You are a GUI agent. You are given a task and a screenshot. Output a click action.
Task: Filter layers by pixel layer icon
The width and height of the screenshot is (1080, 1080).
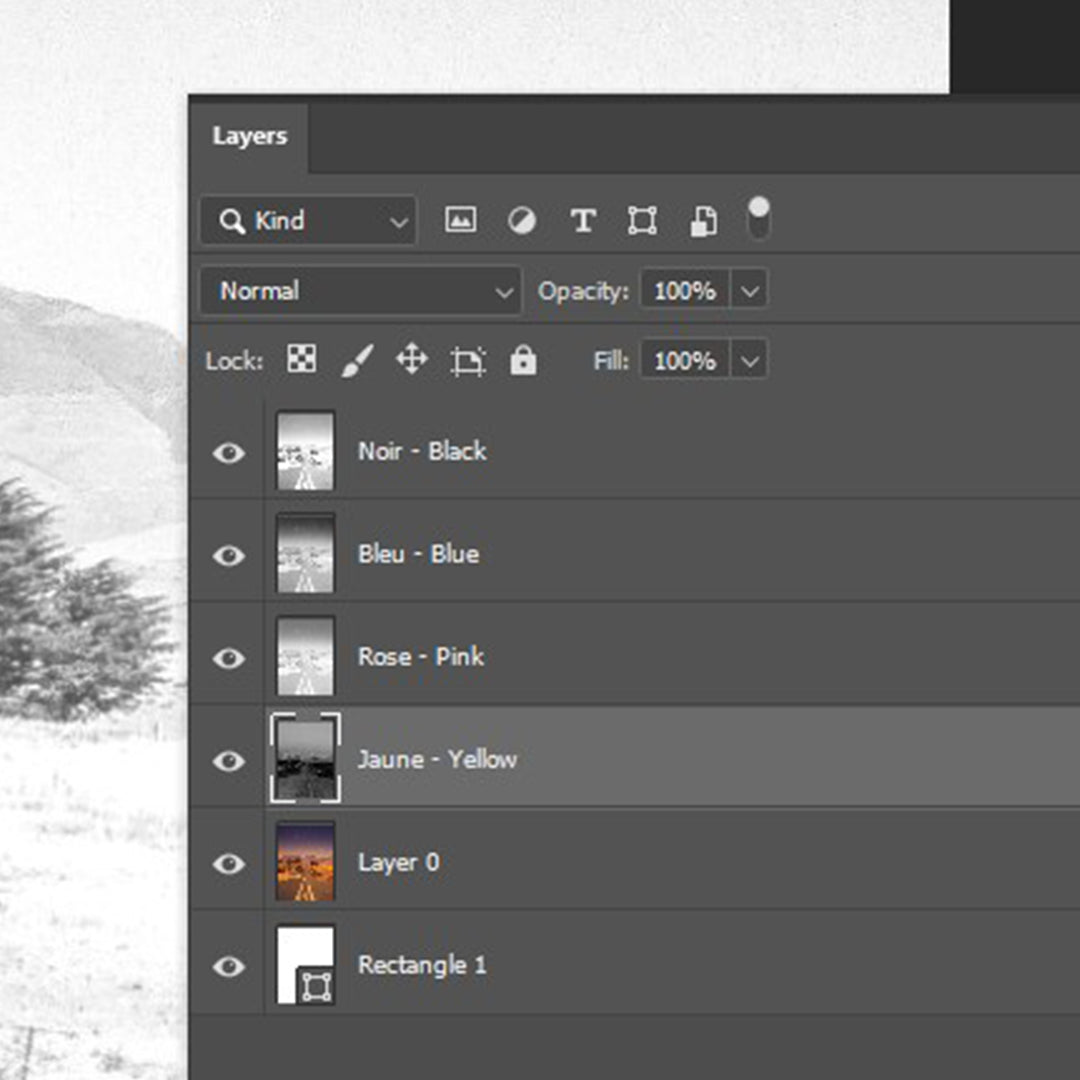click(460, 221)
